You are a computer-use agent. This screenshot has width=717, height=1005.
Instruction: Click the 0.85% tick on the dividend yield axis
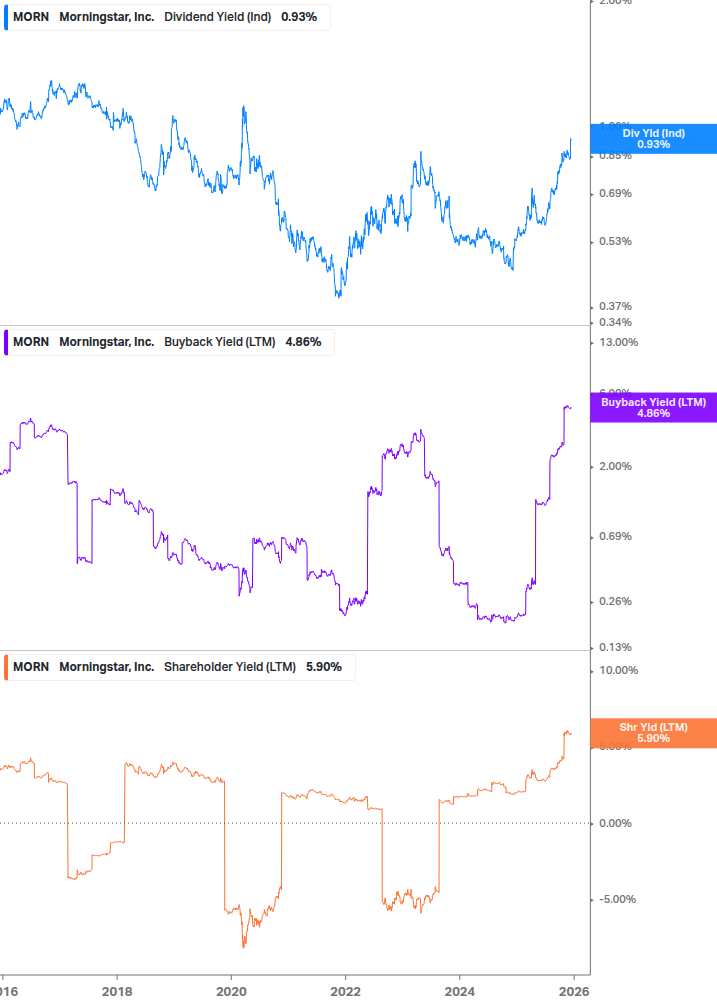coord(615,156)
